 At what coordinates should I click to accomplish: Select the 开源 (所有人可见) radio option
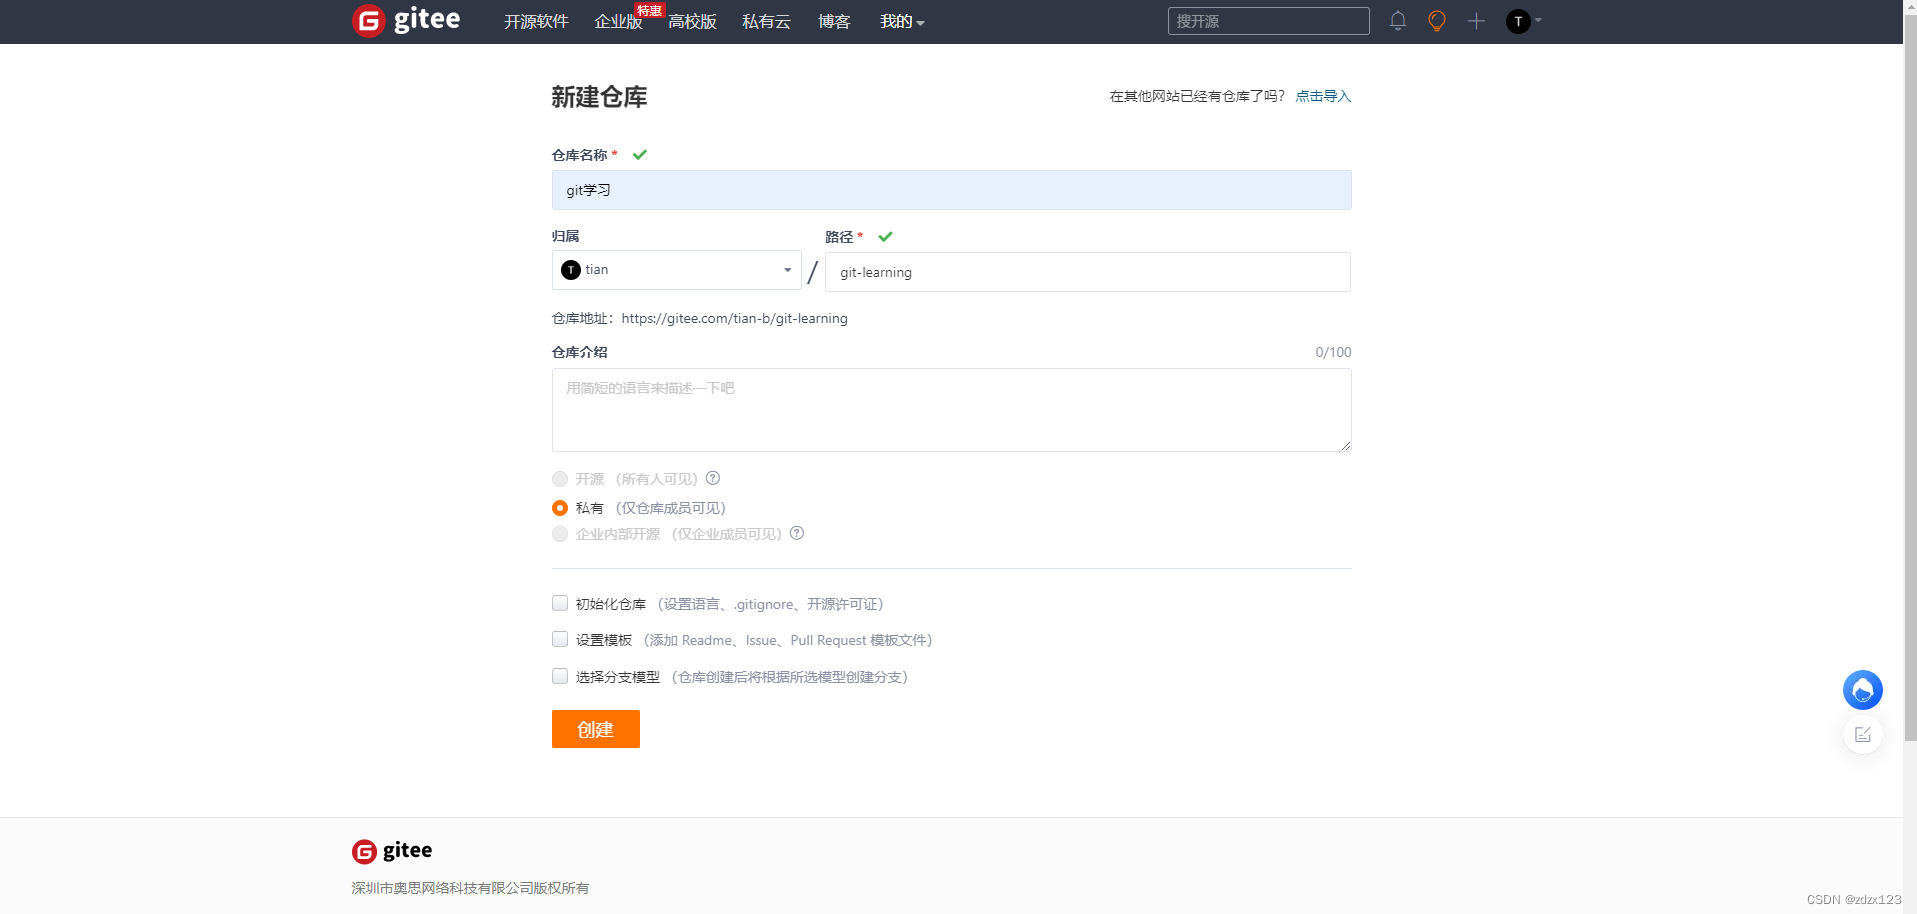coord(560,479)
